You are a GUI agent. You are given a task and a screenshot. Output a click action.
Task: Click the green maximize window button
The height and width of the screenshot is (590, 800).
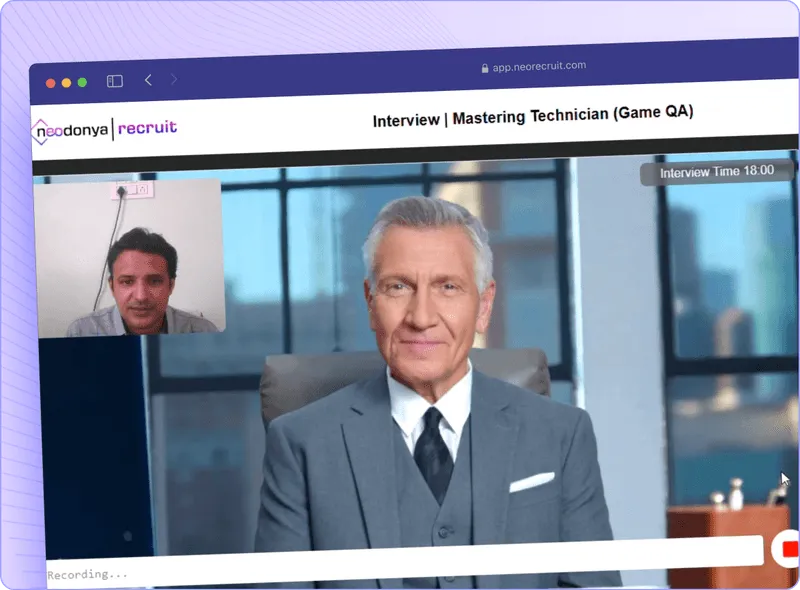coord(82,82)
